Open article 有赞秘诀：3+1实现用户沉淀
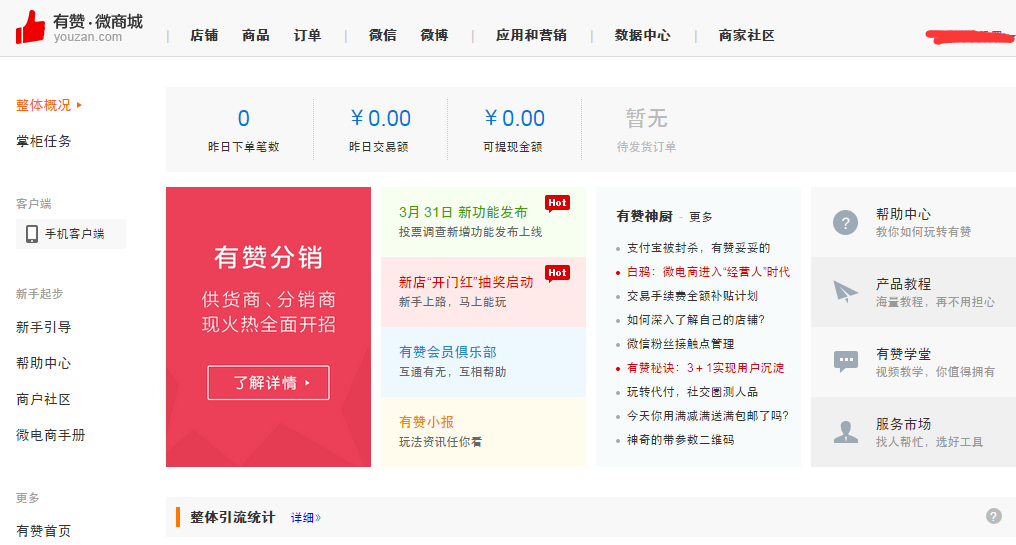 tap(706, 367)
